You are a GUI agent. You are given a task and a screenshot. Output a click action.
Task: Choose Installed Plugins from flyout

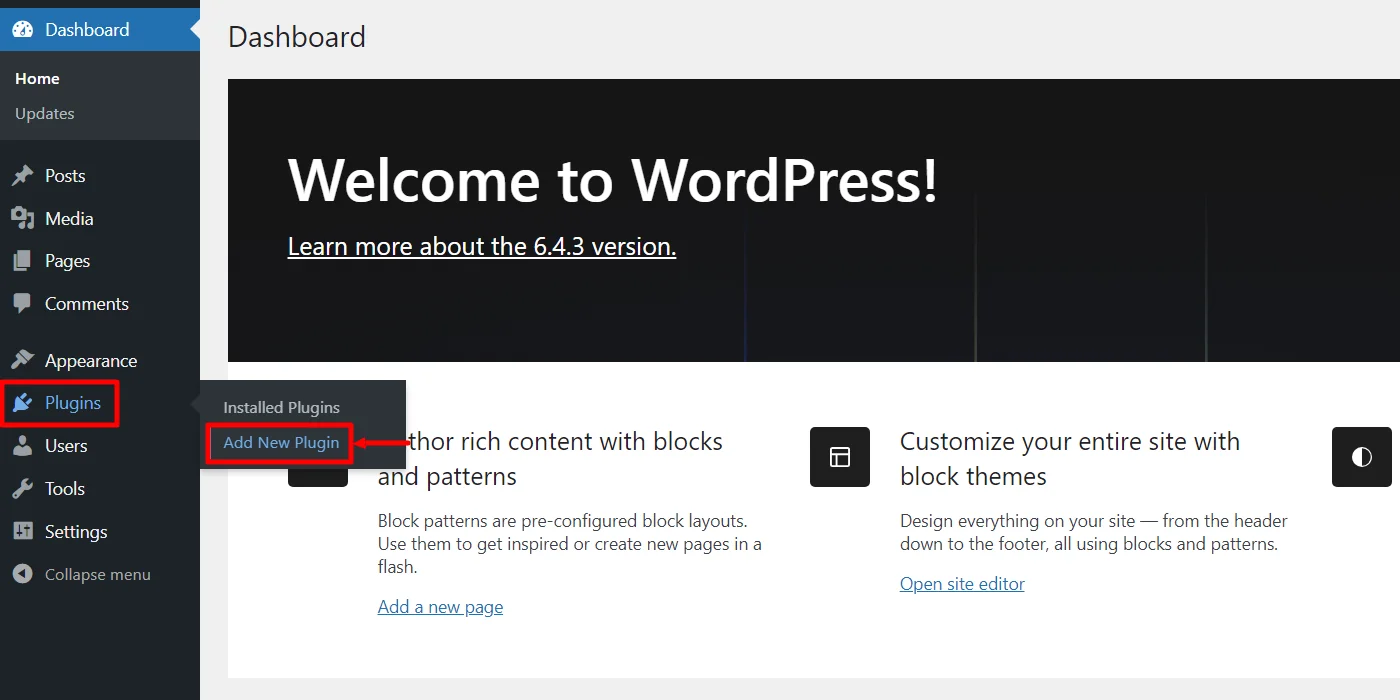[282, 408]
